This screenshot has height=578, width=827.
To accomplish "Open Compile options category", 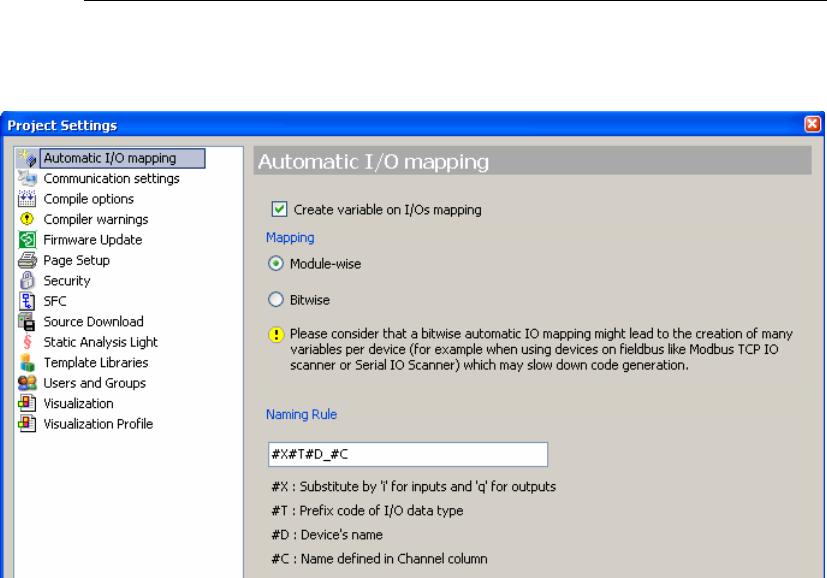I will coord(89,199).
